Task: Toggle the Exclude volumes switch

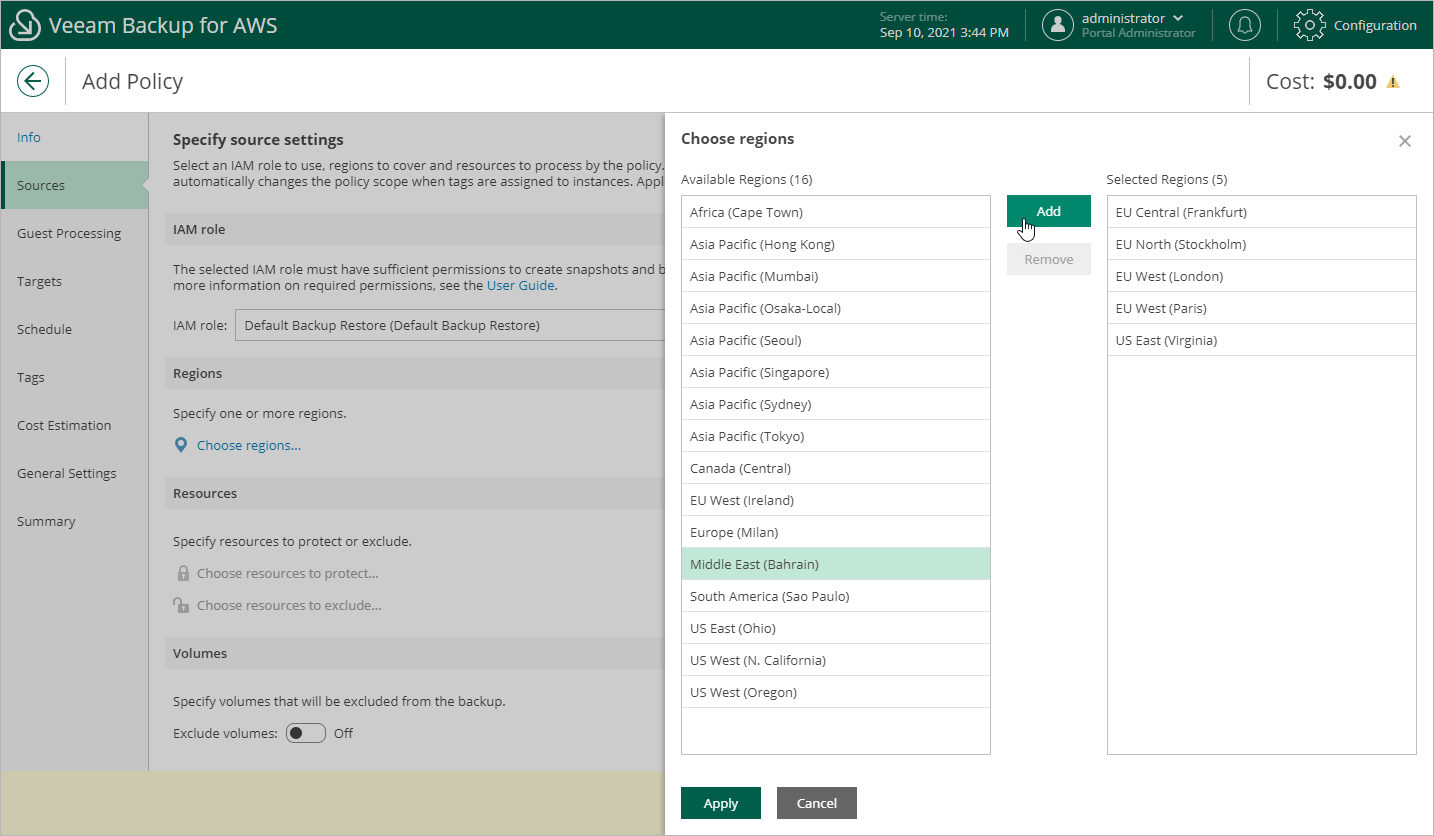Action: pos(306,733)
